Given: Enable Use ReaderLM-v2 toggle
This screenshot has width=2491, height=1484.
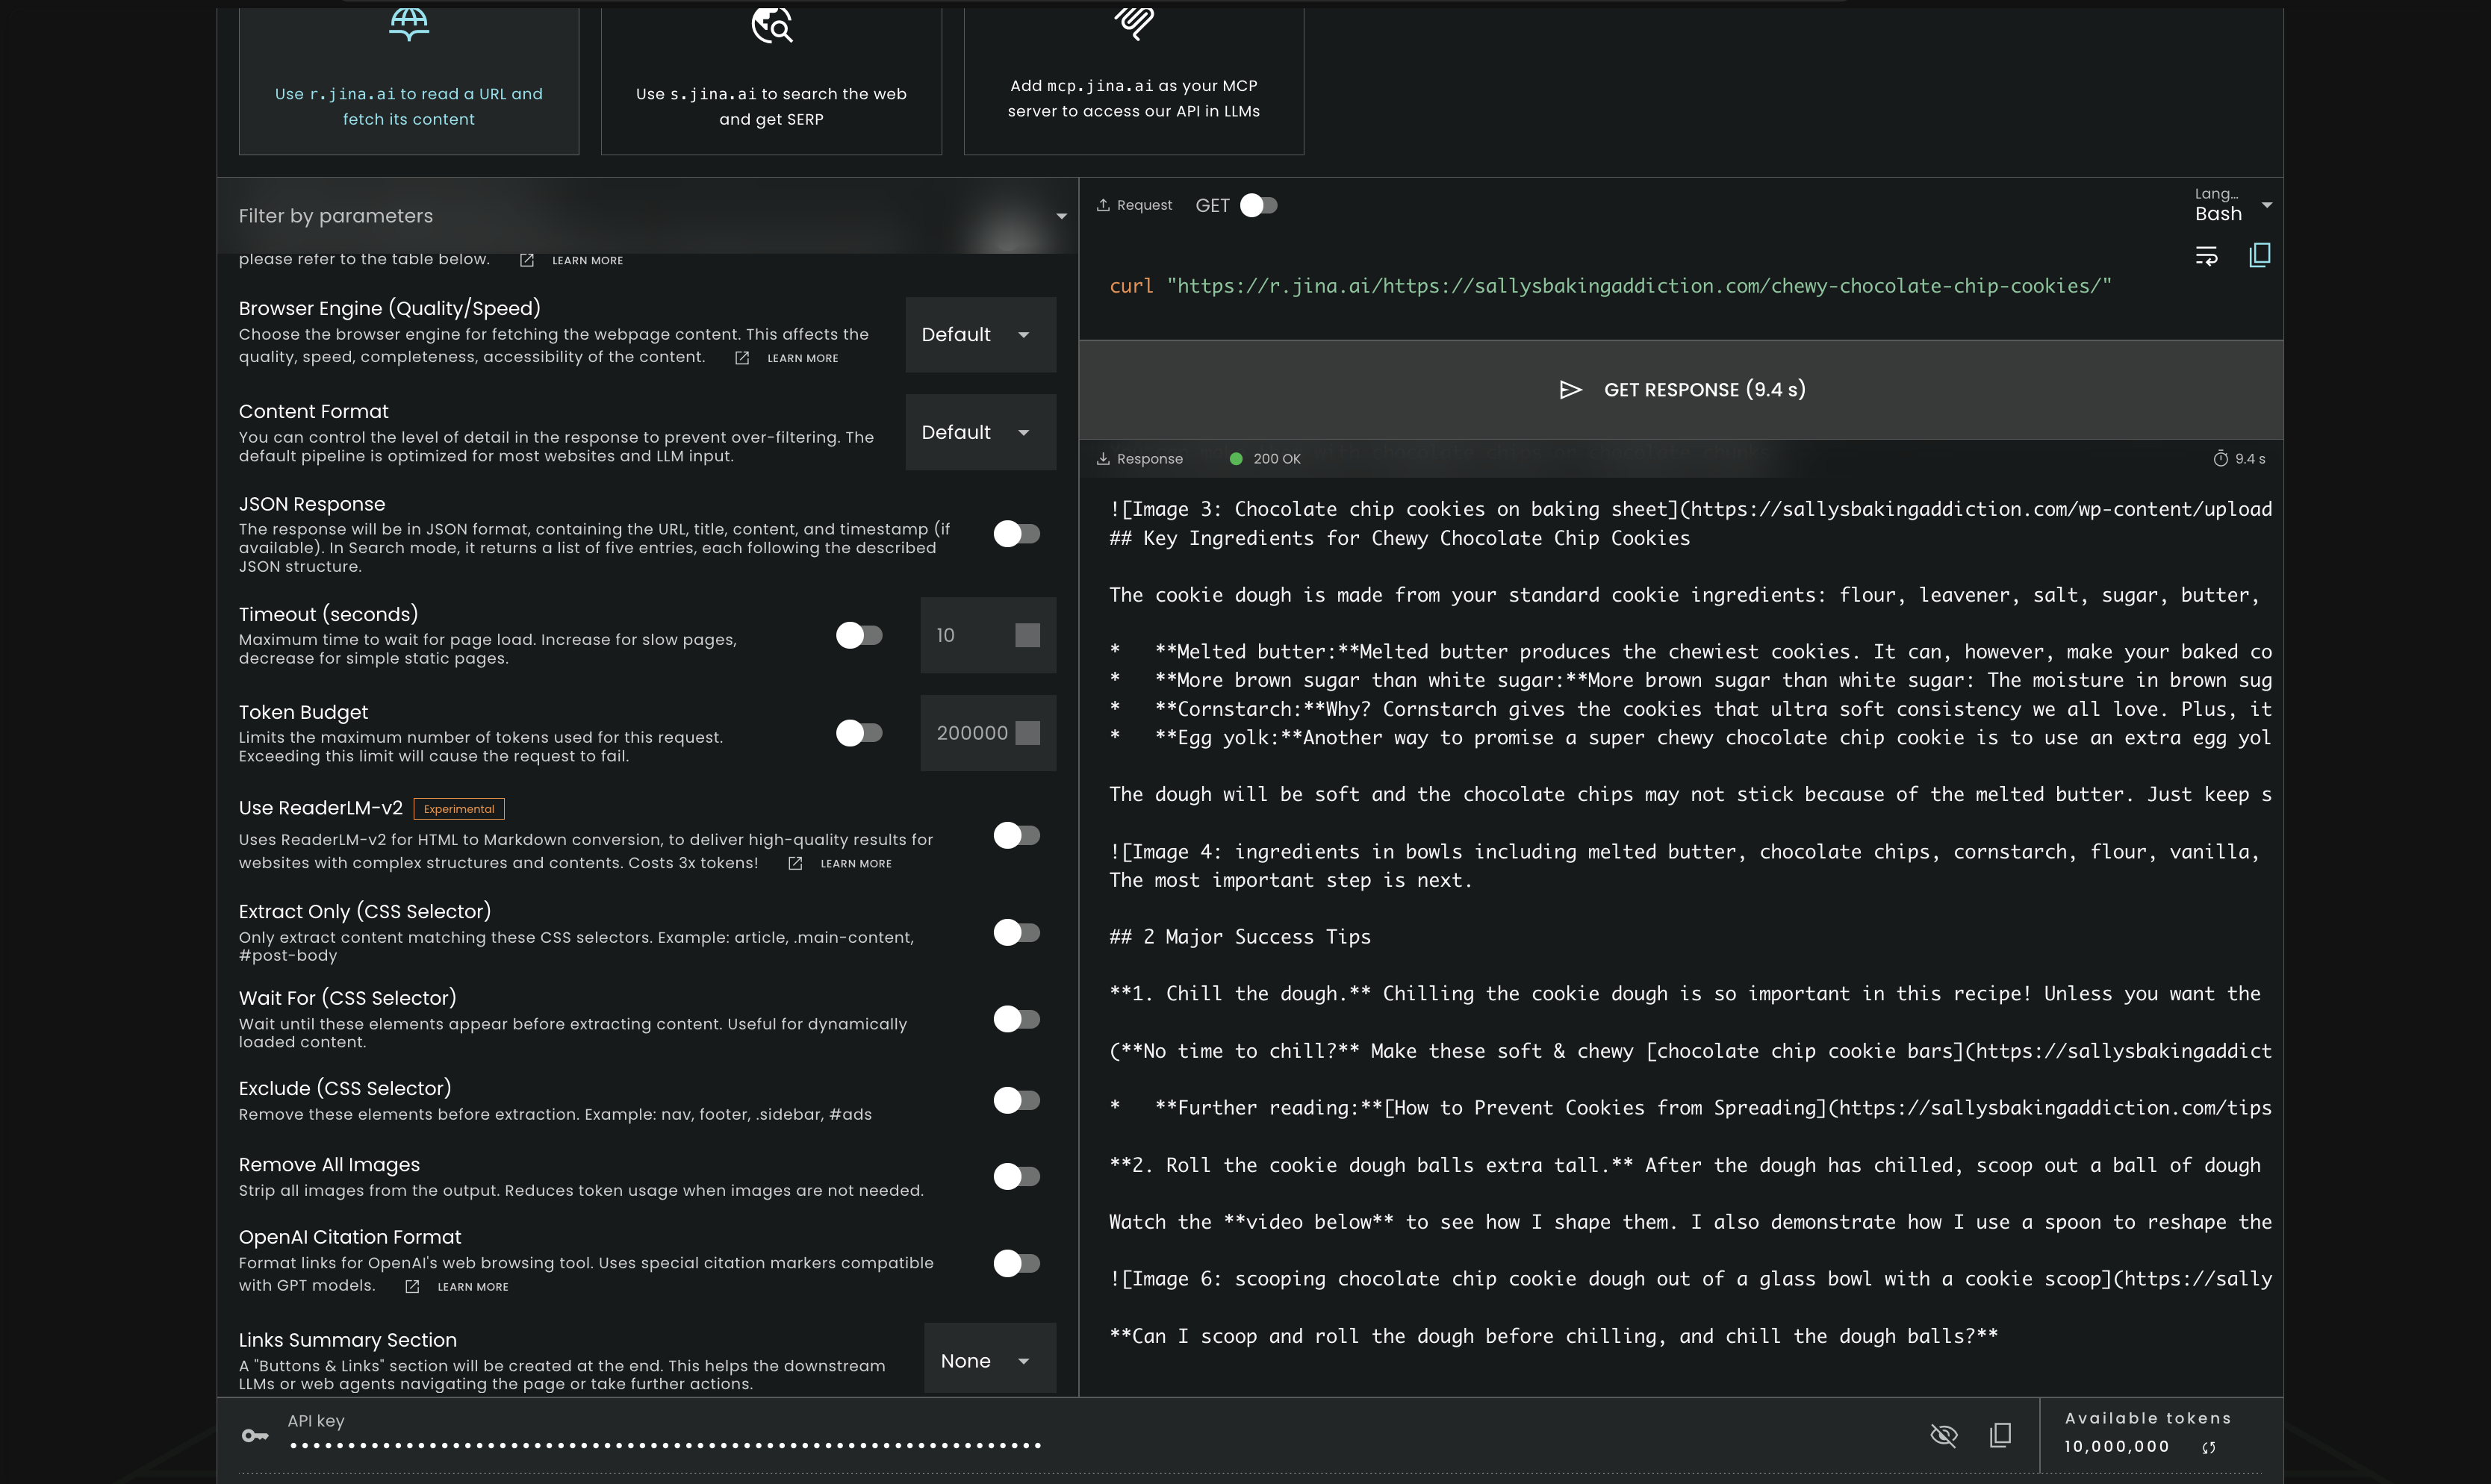Looking at the screenshot, I should [x=1016, y=835].
